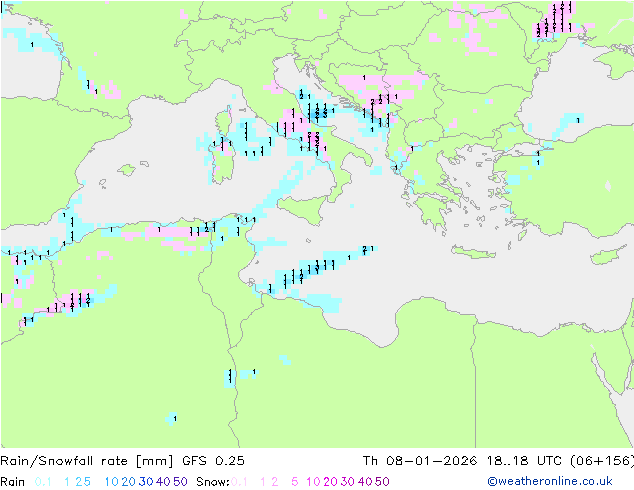The width and height of the screenshot is (634, 490).
Task: Select snow legend value 30
Action: click(347, 482)
